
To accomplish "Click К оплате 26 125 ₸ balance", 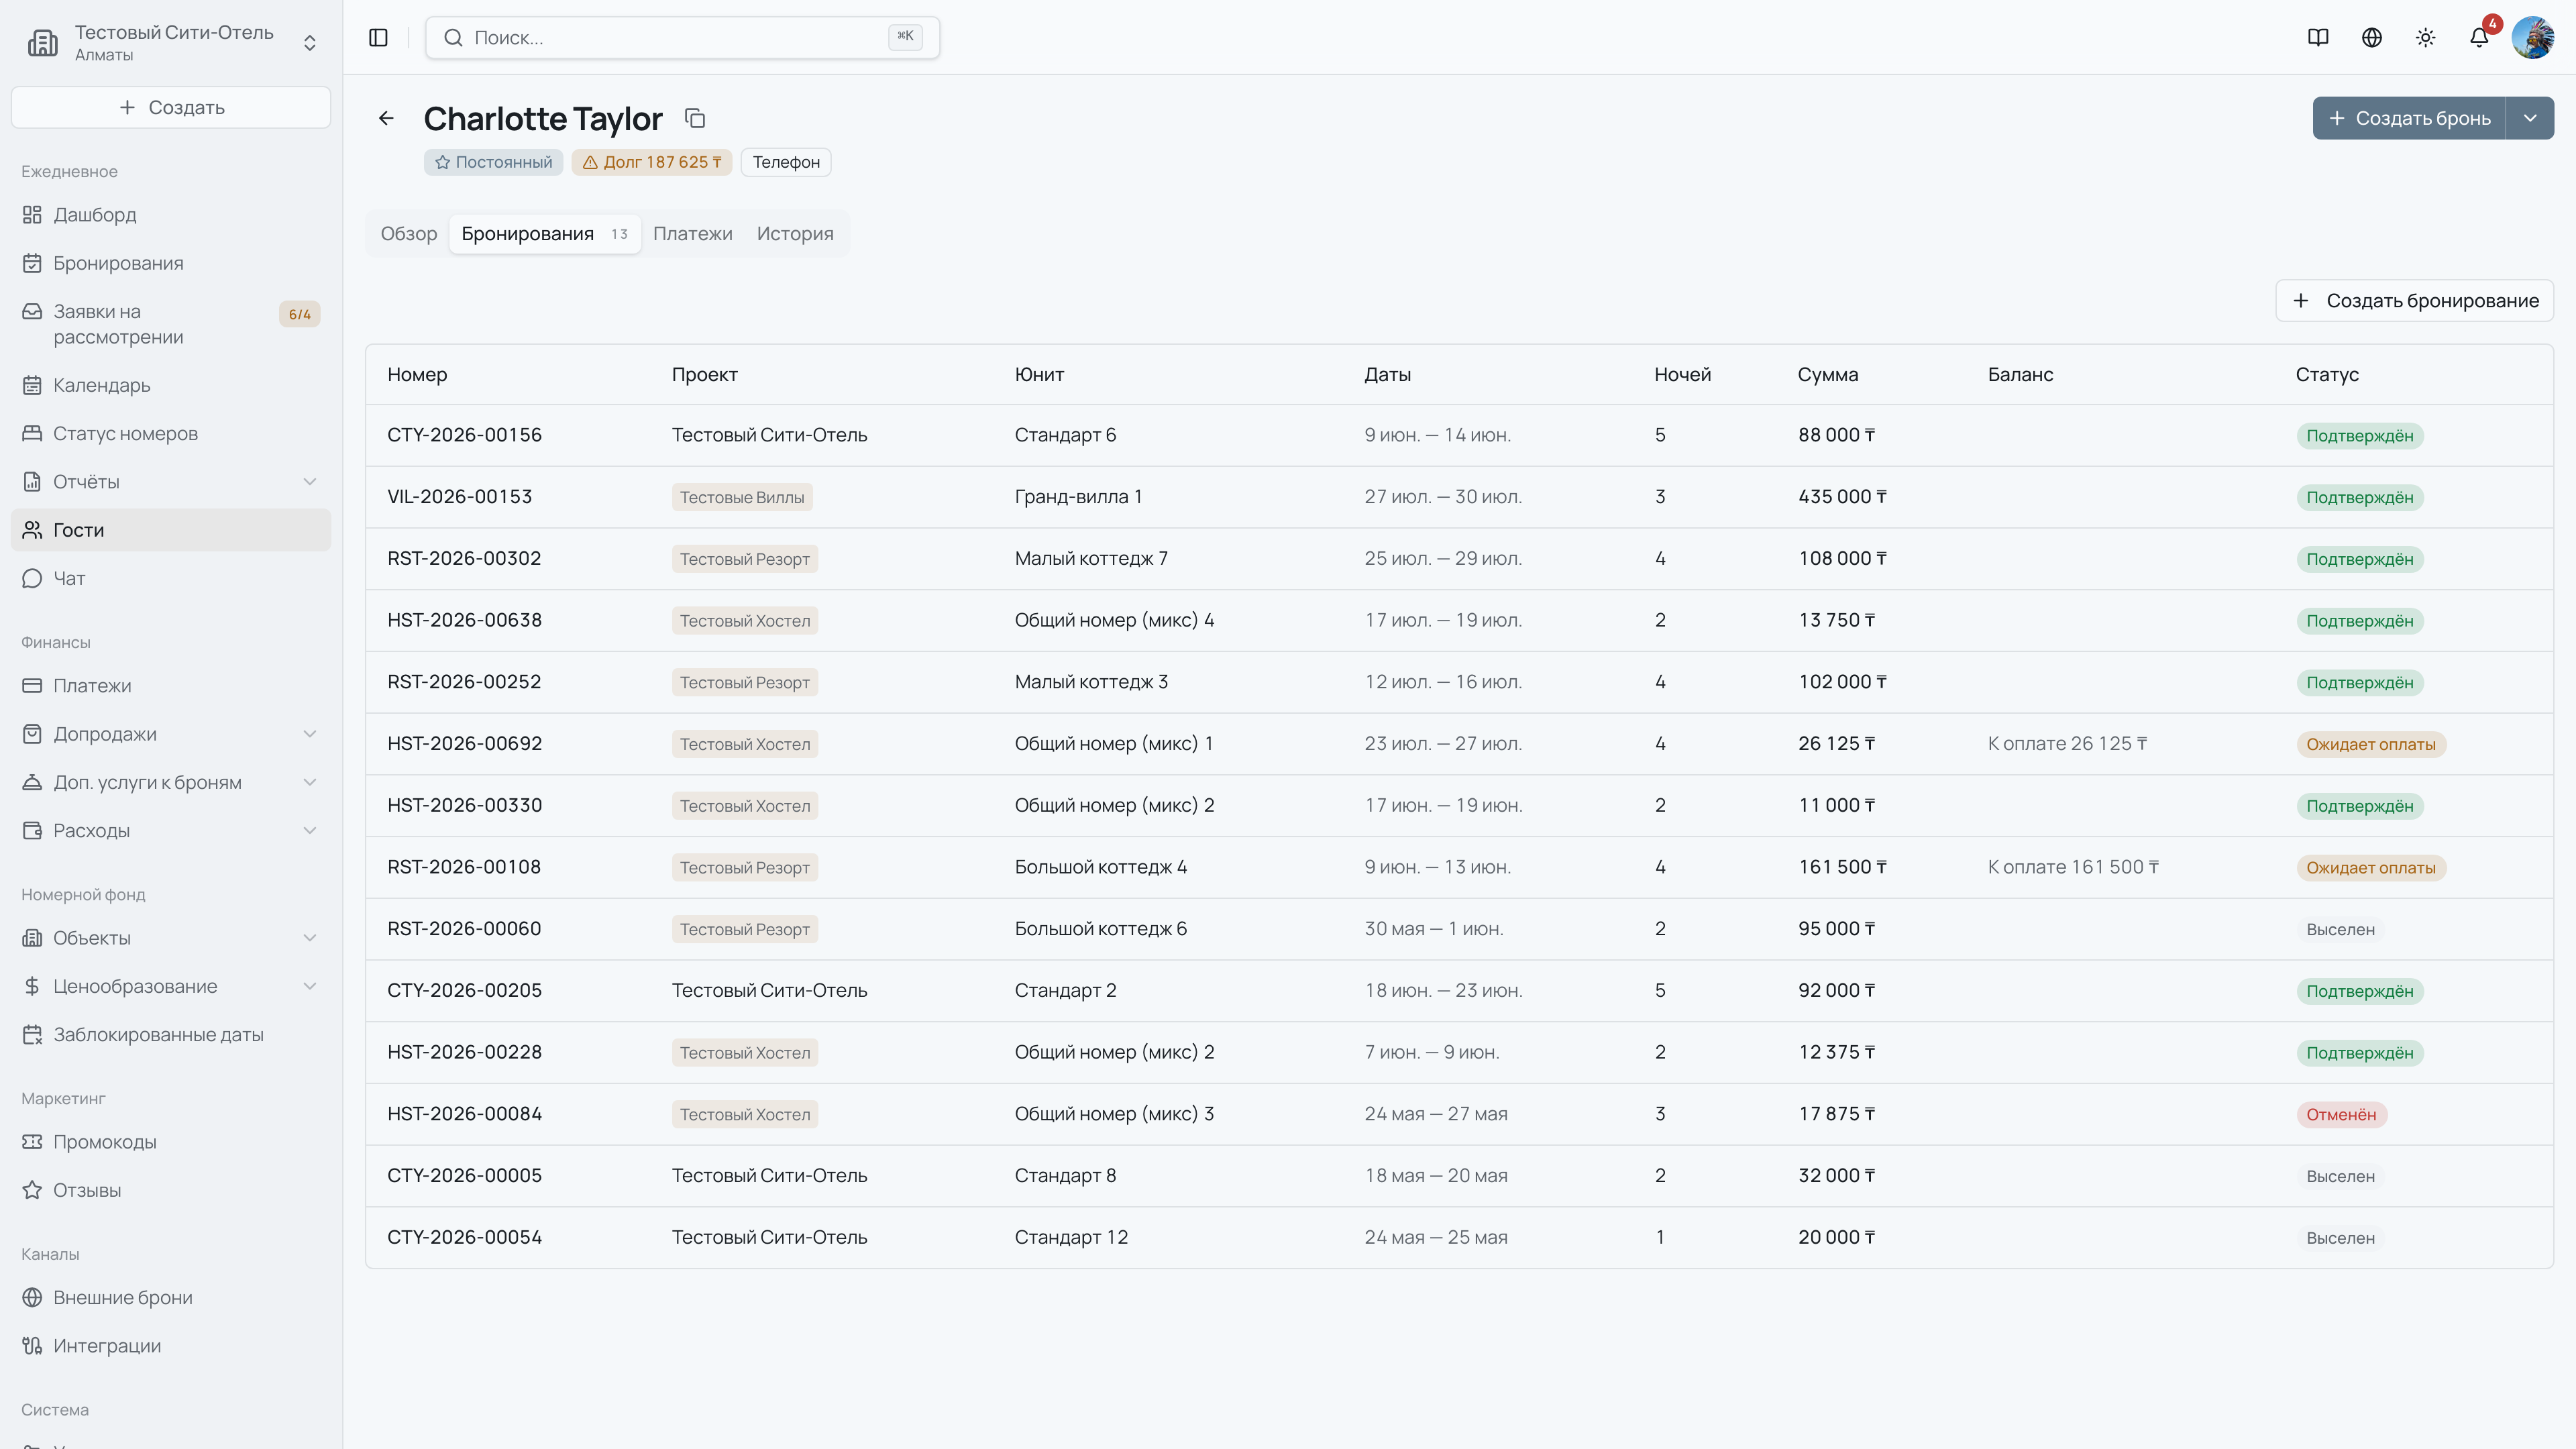I will pos(2067,744).
